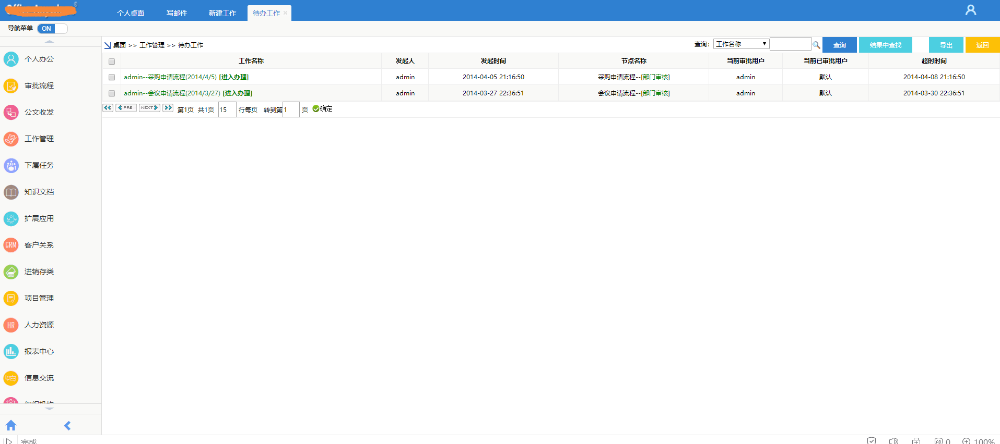1000x444 pixels.
Task: Click 部门审核 link in 会议申请流程 row
Action: click(656, 93)
